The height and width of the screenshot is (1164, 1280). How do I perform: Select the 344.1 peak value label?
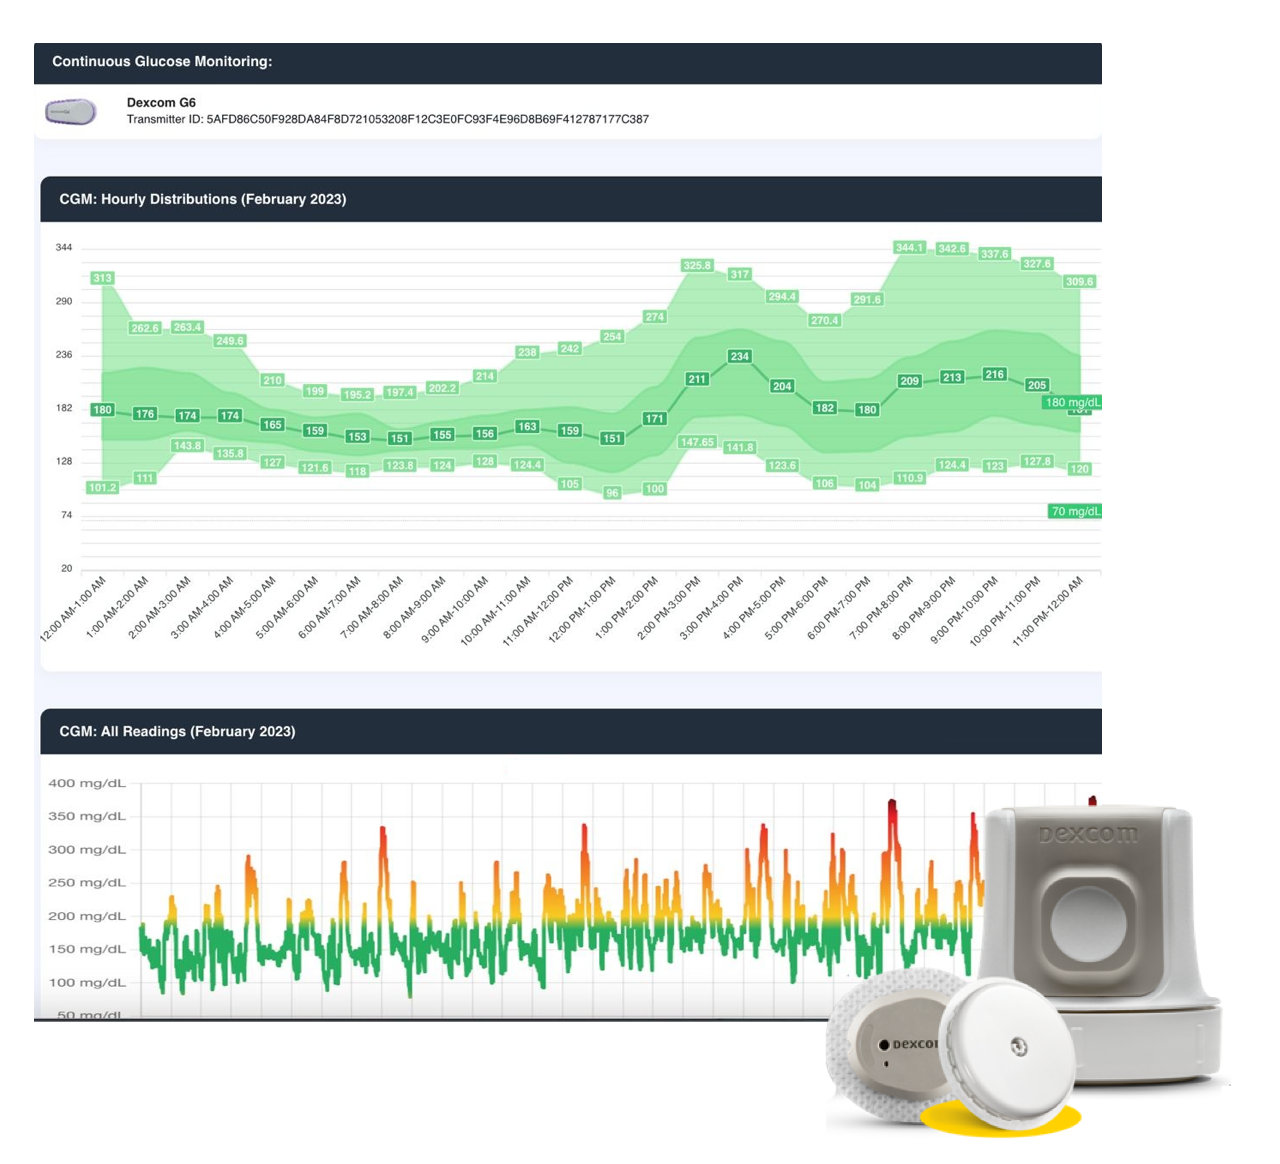(909, 247)
